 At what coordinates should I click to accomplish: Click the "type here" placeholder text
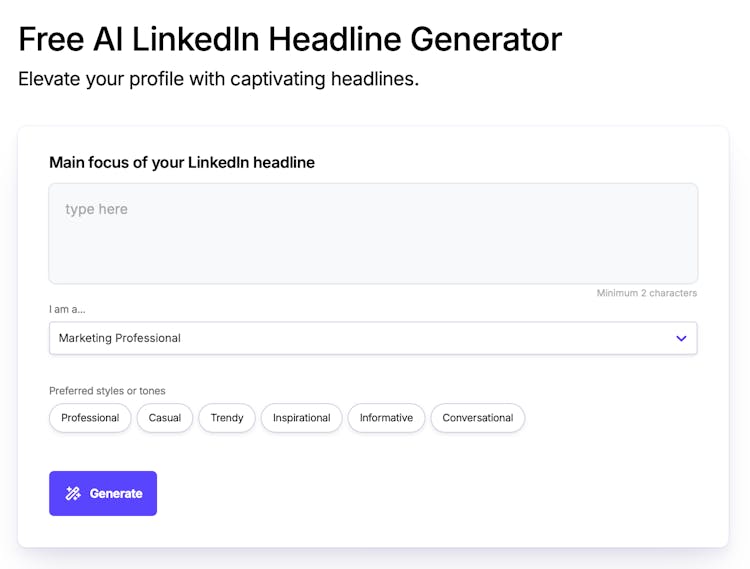pos(96,209)
